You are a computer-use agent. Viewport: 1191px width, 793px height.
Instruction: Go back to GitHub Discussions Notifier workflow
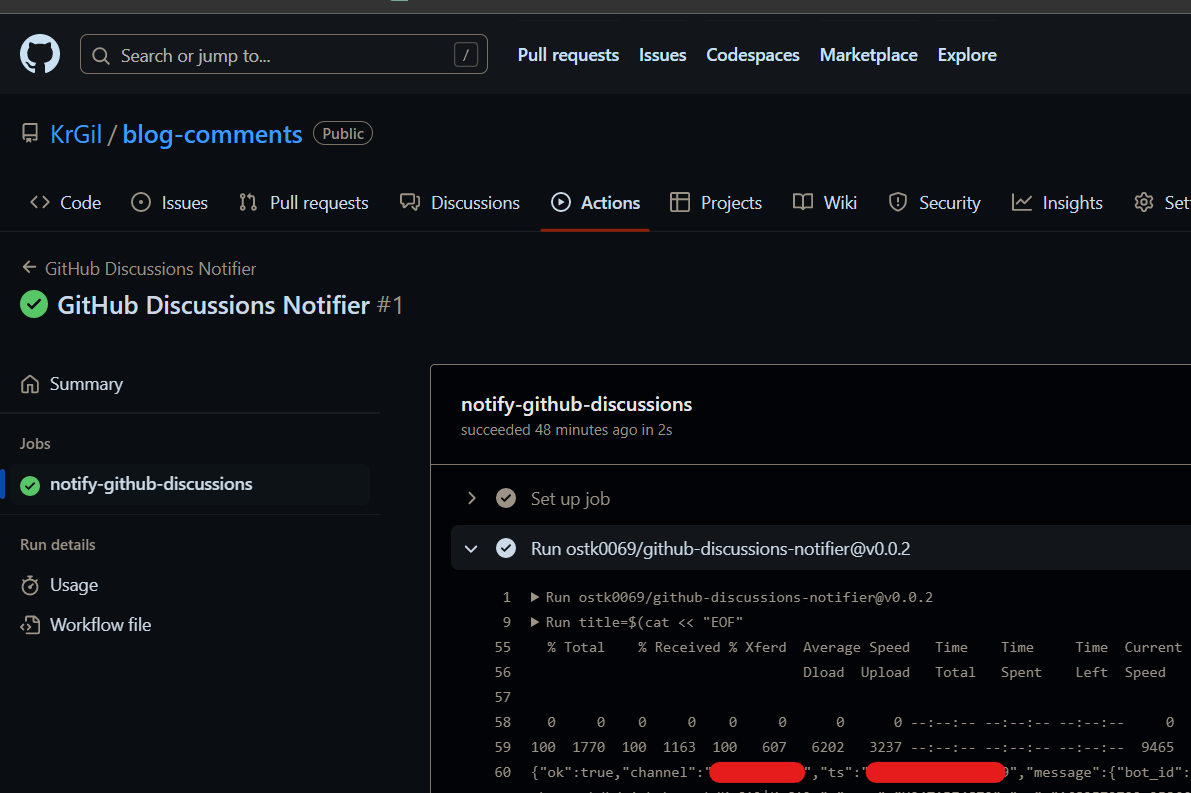click(x=150, y=269)
